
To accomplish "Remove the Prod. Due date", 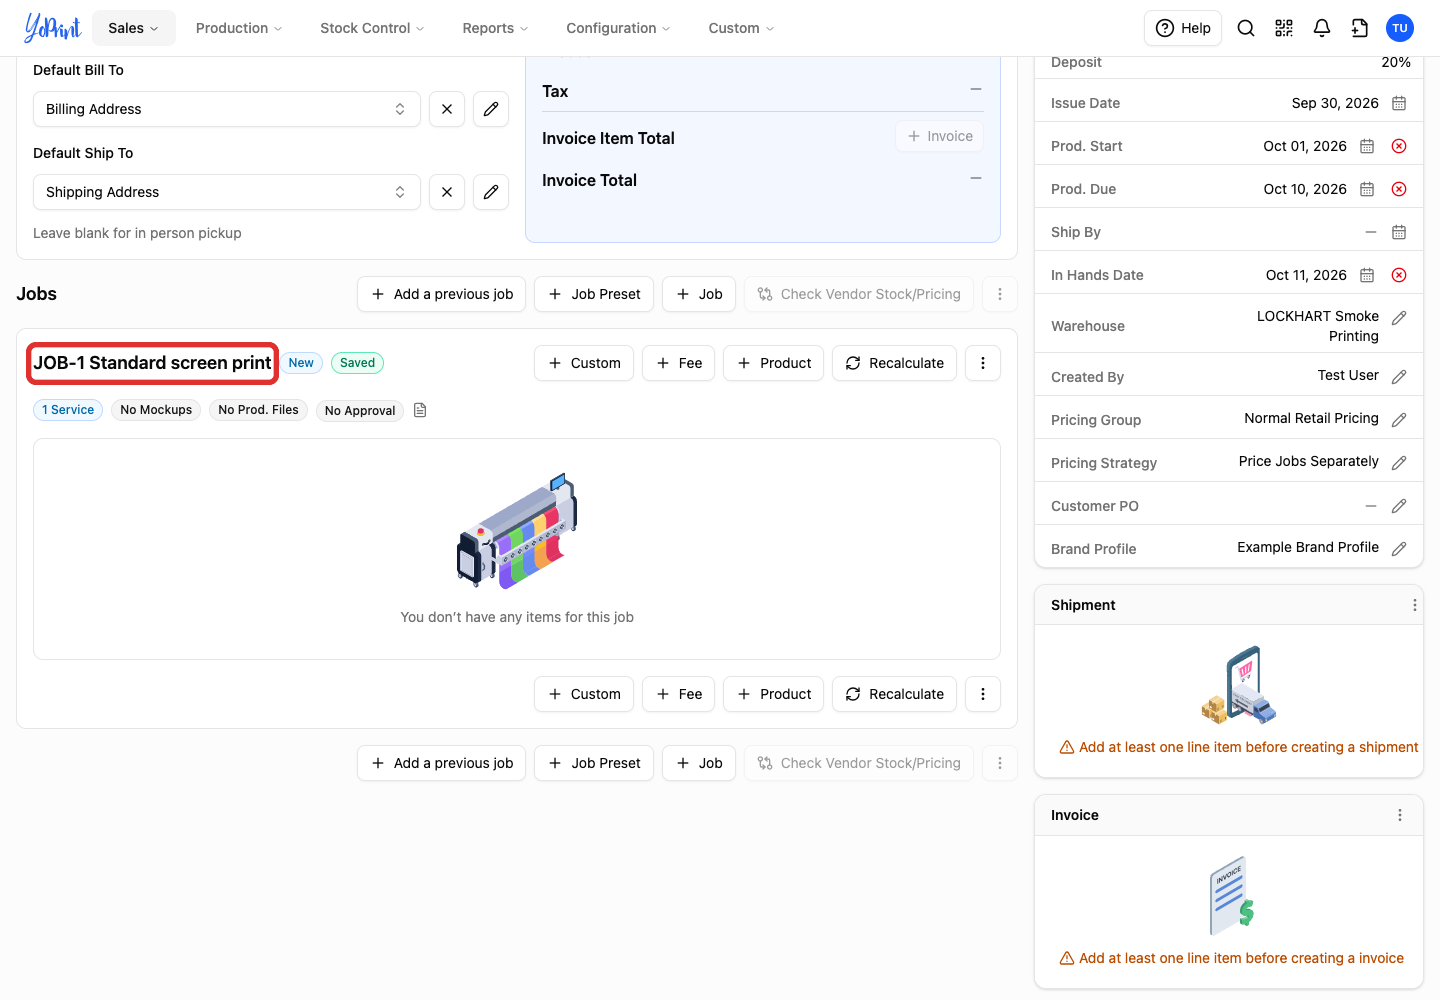I will [x=1399, y=189].
